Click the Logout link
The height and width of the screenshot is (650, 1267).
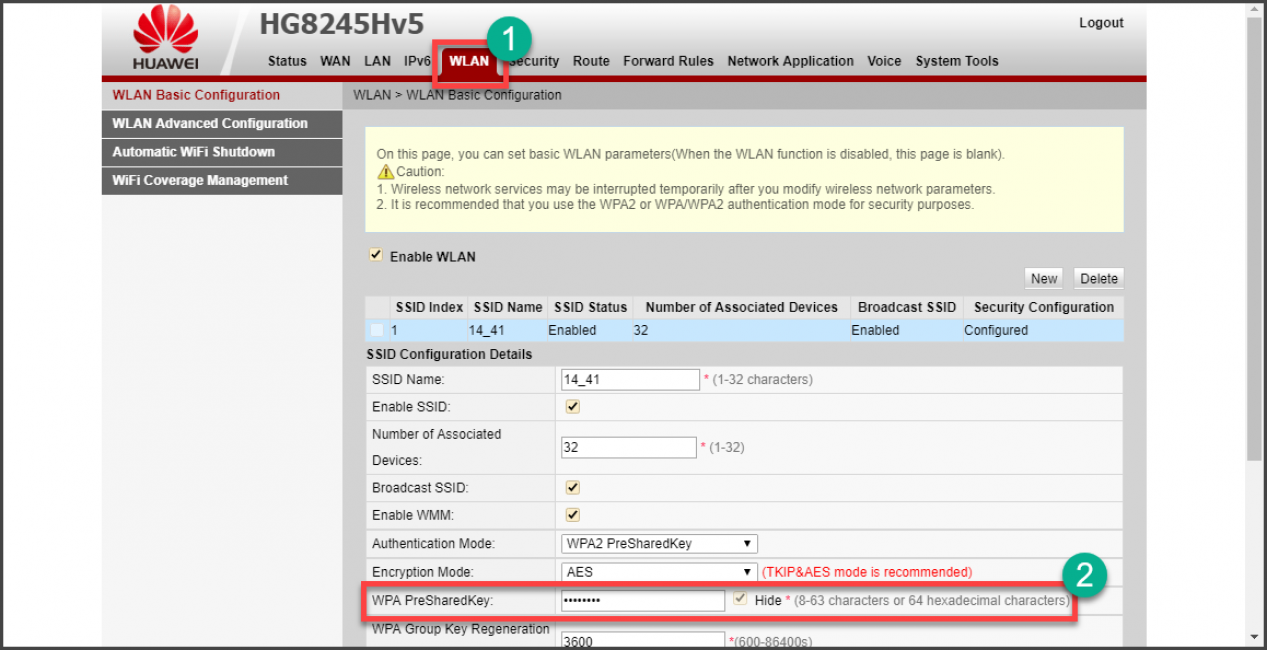click(x=1101, y=23)
